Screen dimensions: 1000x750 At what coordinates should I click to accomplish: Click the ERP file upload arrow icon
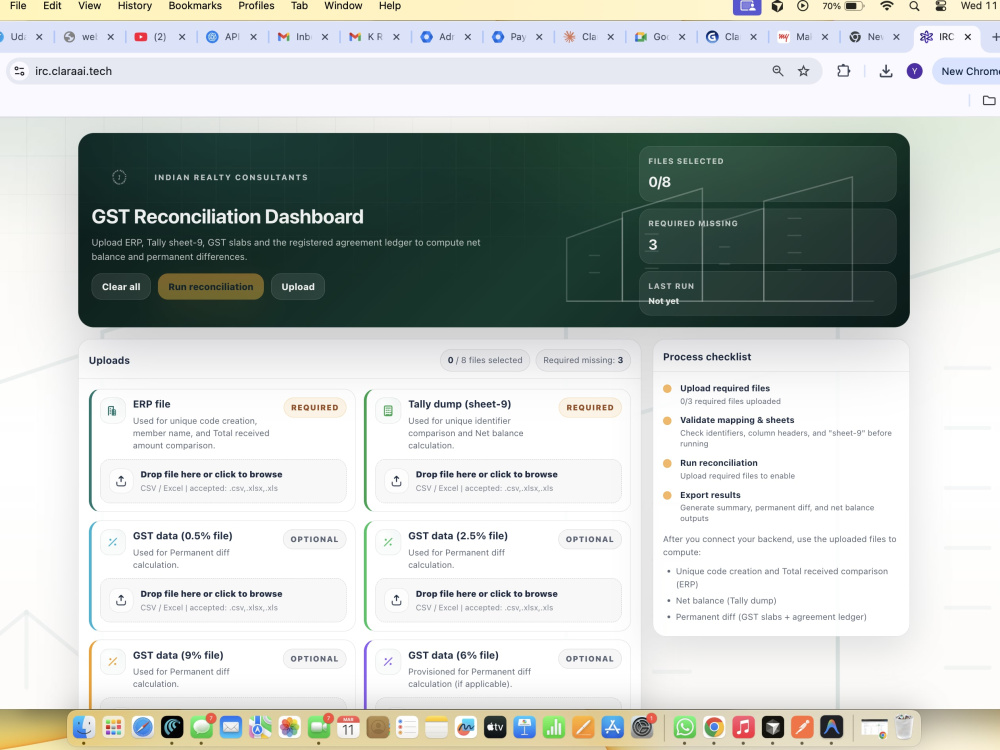[x=121, y=481]
